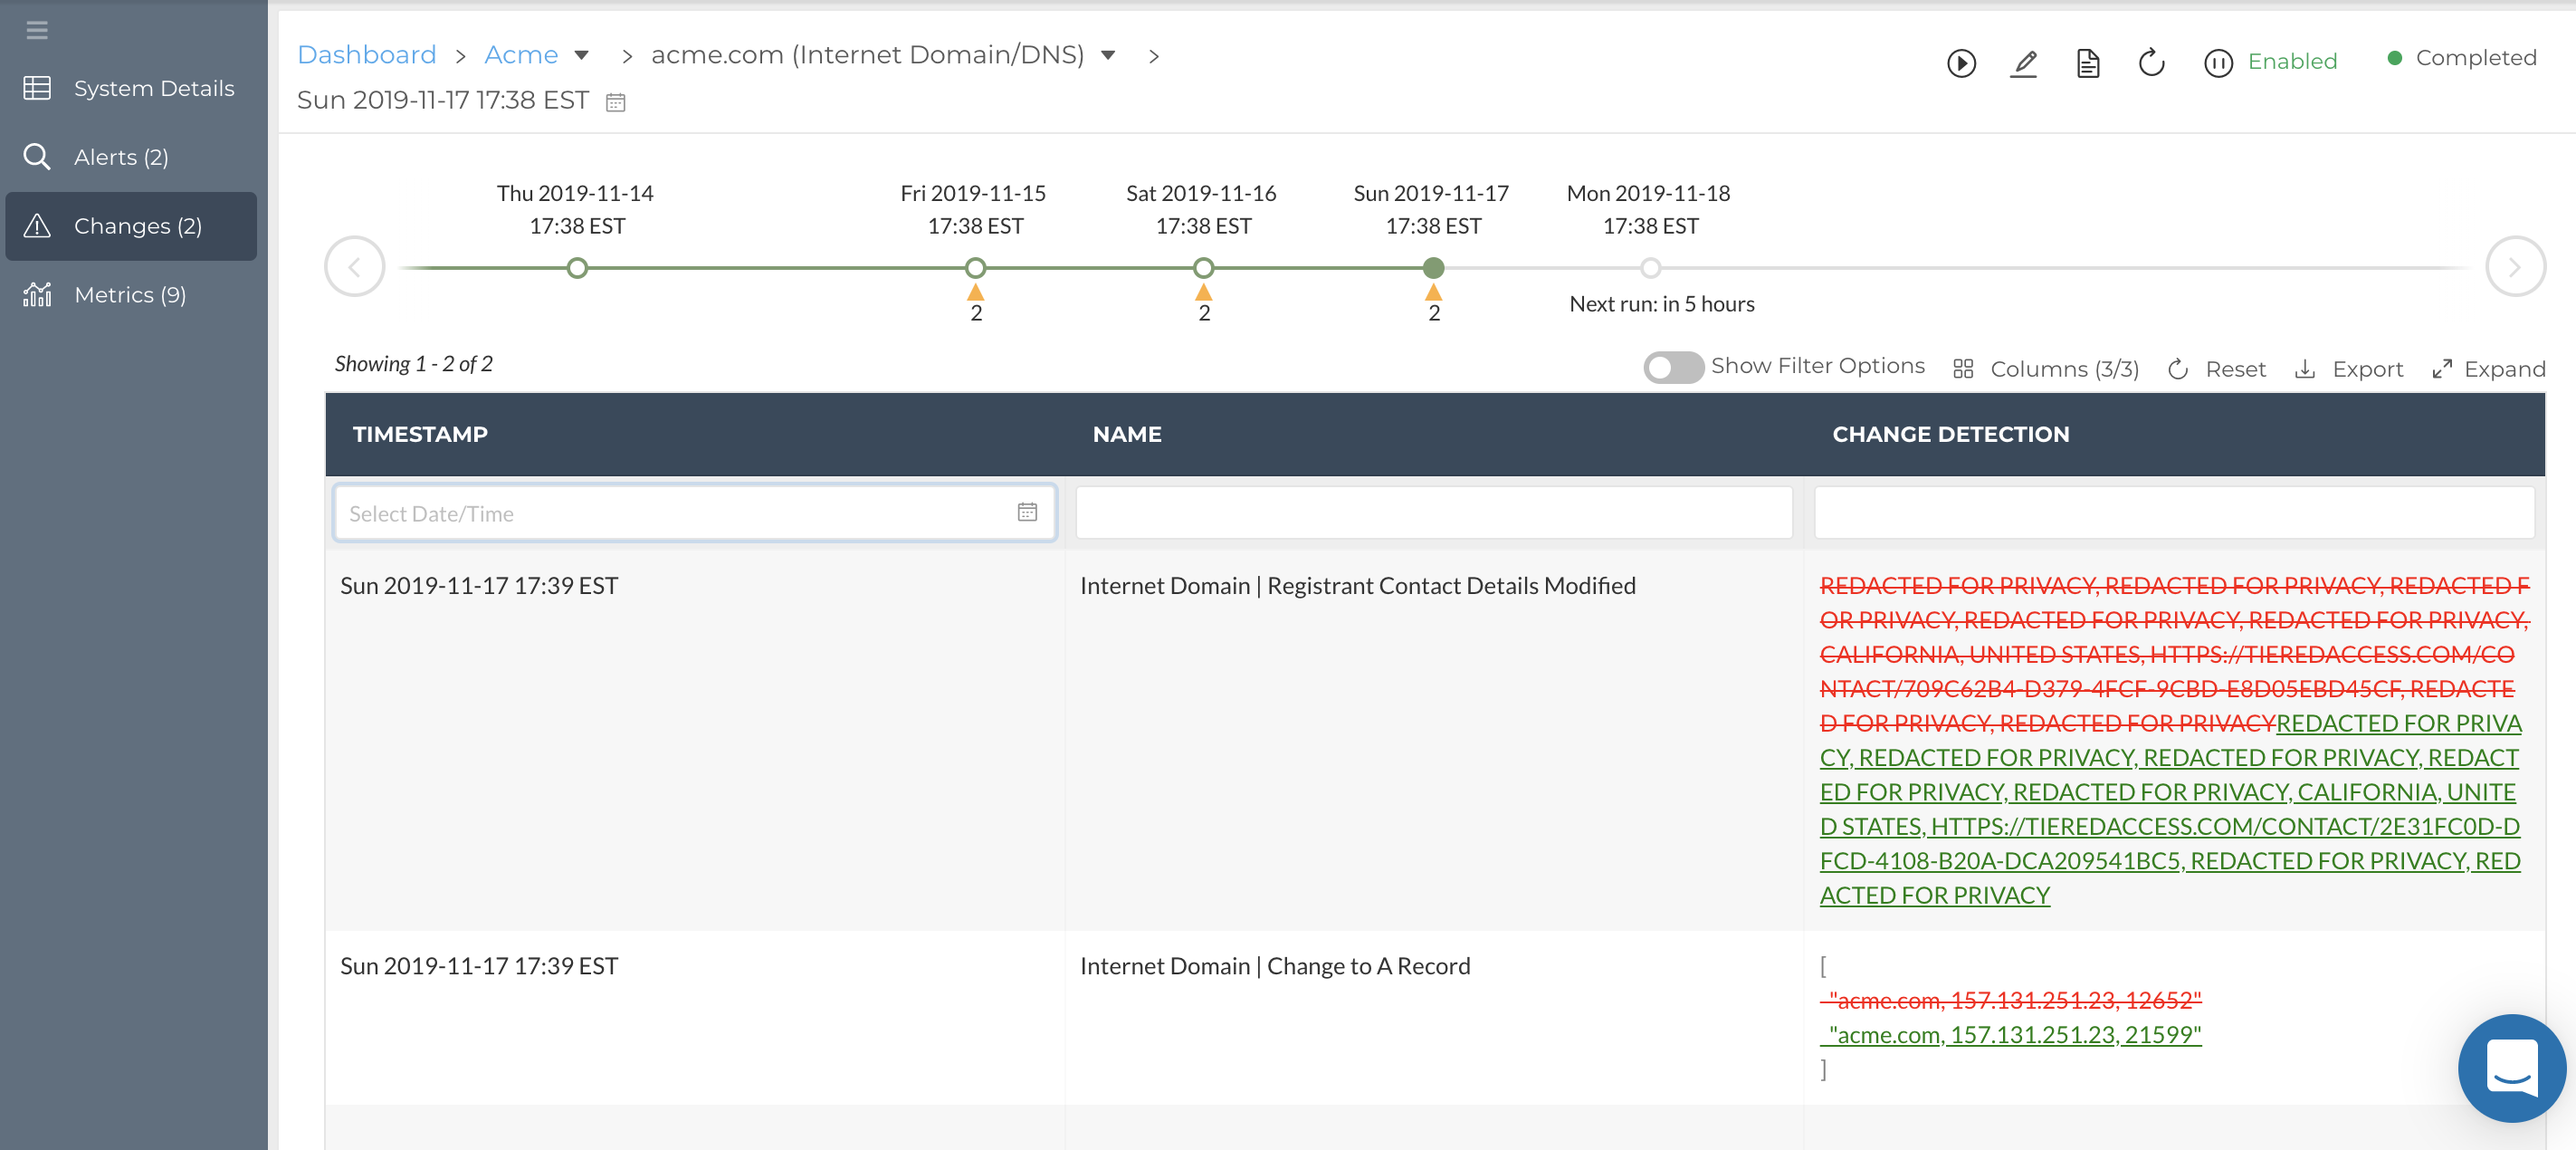Image resolution: width=2576 pixels, height=1150 pixels.
Task: Select Fri 2019-11-15 timeline marker
Action: [975, 268]
